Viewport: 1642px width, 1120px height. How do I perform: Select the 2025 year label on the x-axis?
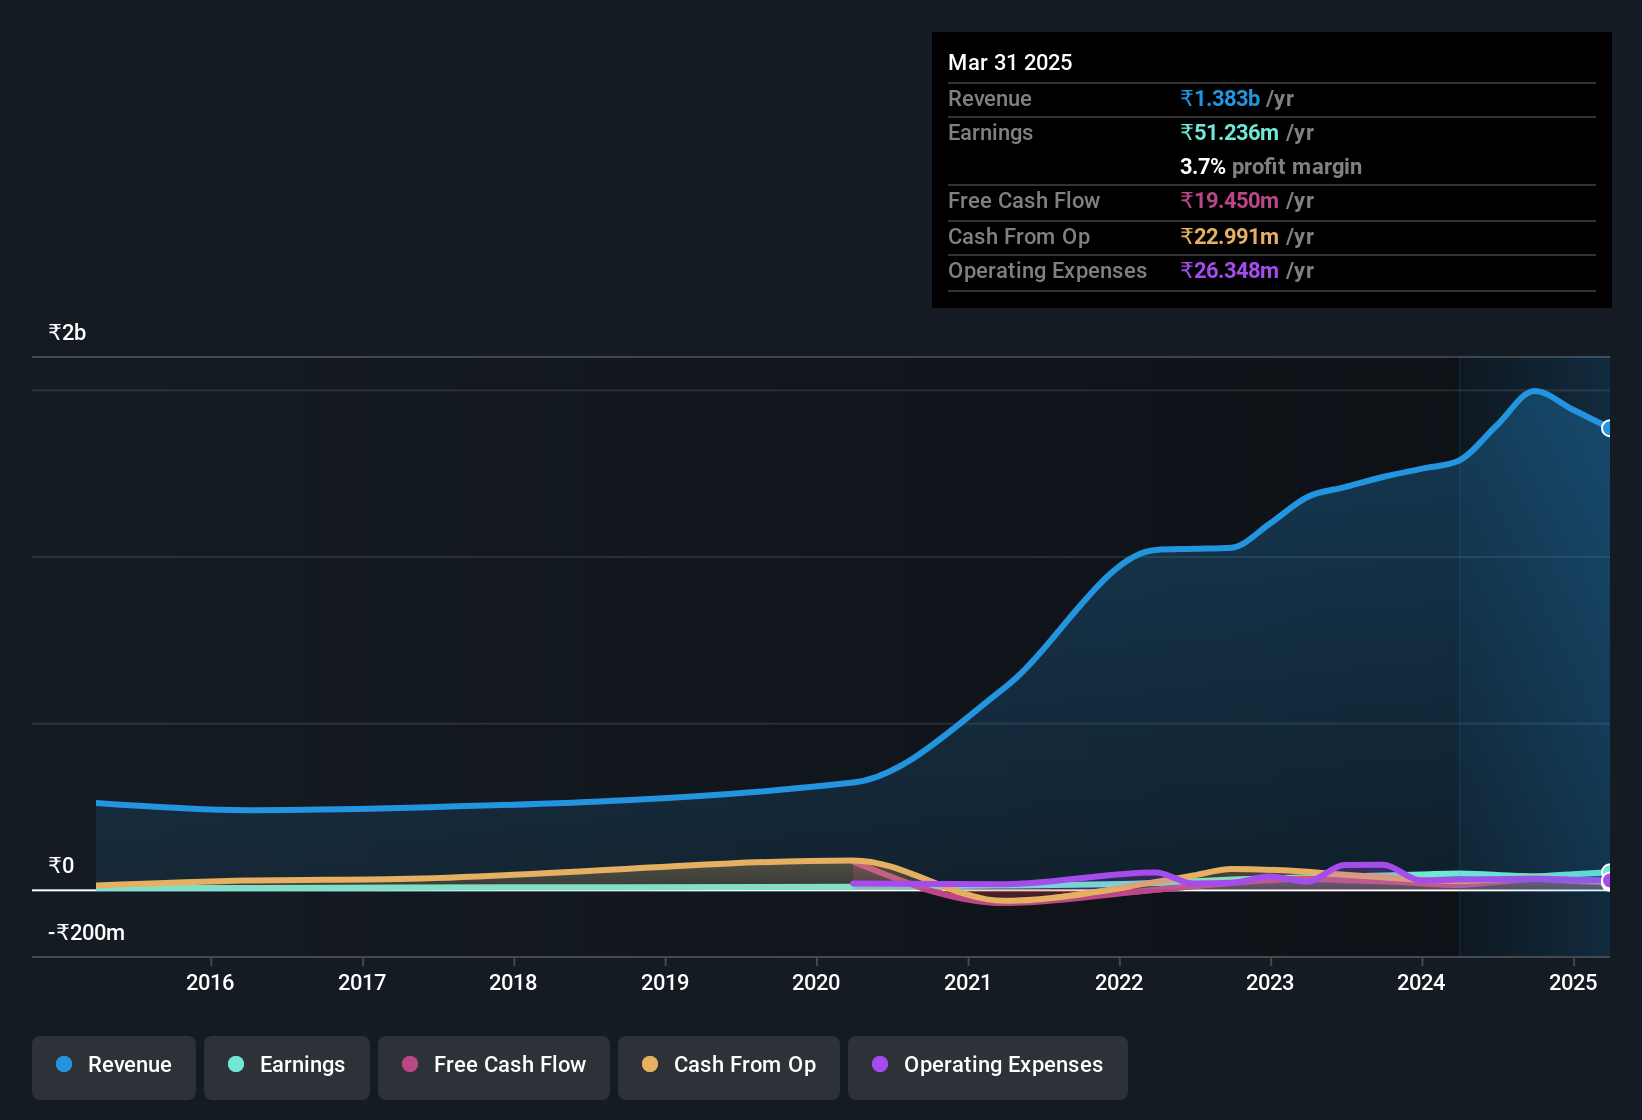tap(1573, 983)
